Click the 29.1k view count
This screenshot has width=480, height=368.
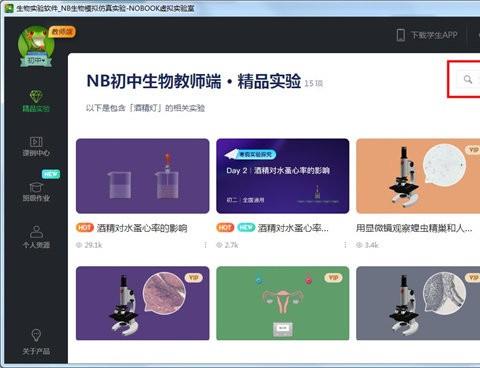coord(93,245)
